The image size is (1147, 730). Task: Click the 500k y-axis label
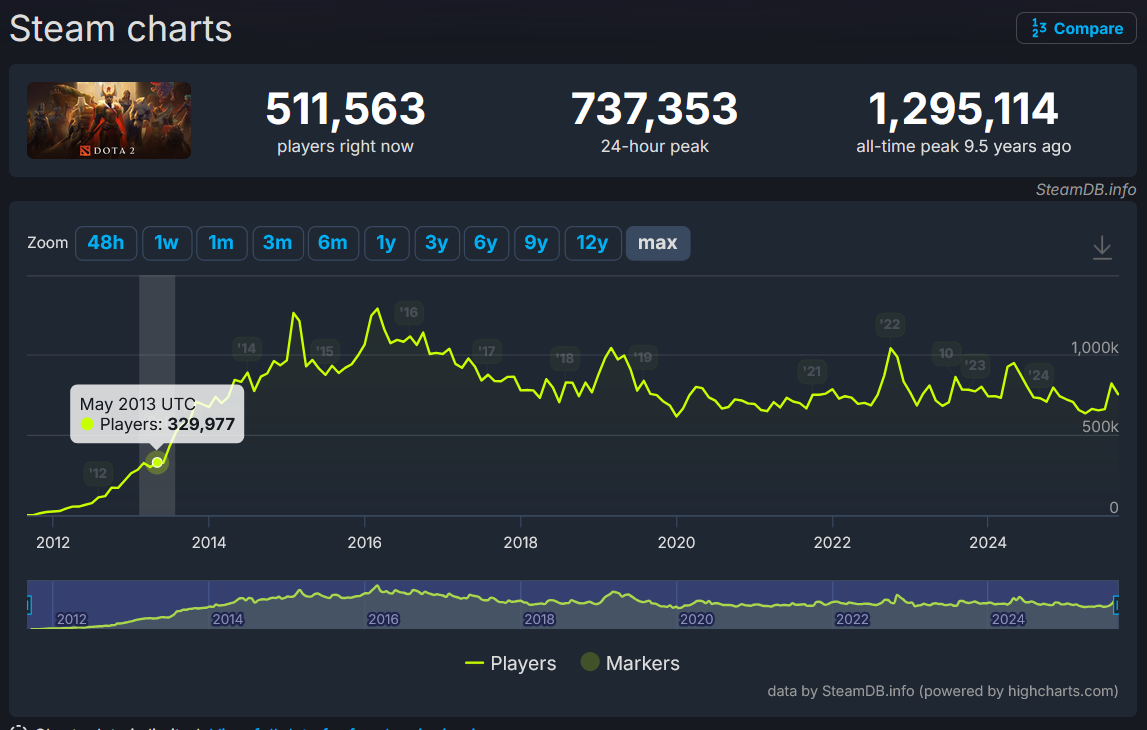1100,426
